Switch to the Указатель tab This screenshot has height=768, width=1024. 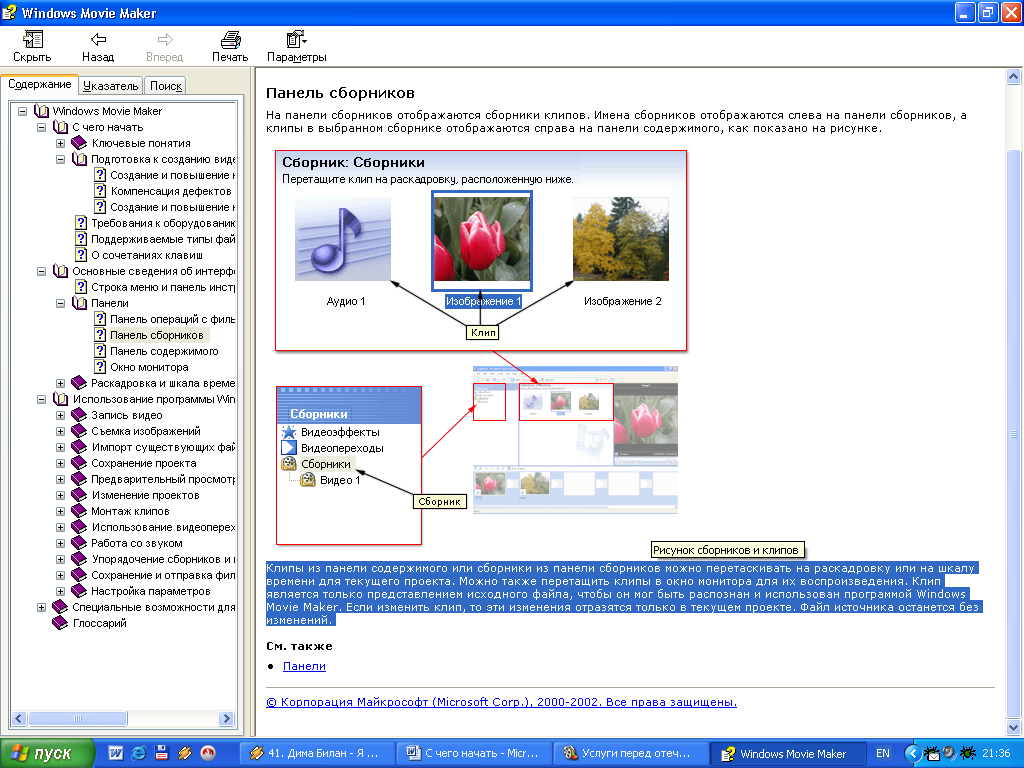[110, 86]
